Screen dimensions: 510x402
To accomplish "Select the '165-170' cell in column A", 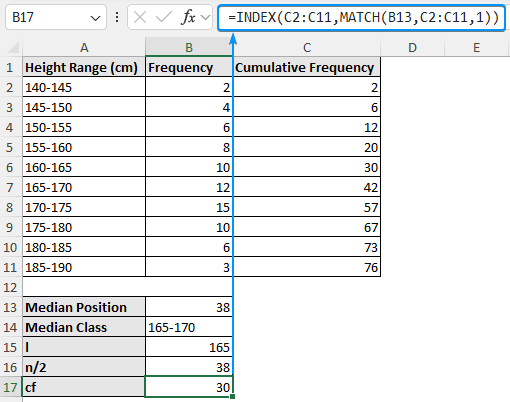I will pyautogui.click(x=84, y=187).
